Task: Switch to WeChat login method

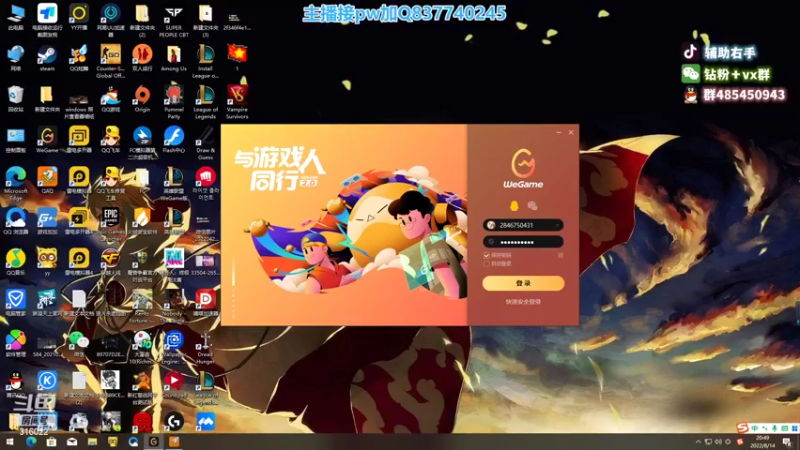Action: [x=532, y=206]
